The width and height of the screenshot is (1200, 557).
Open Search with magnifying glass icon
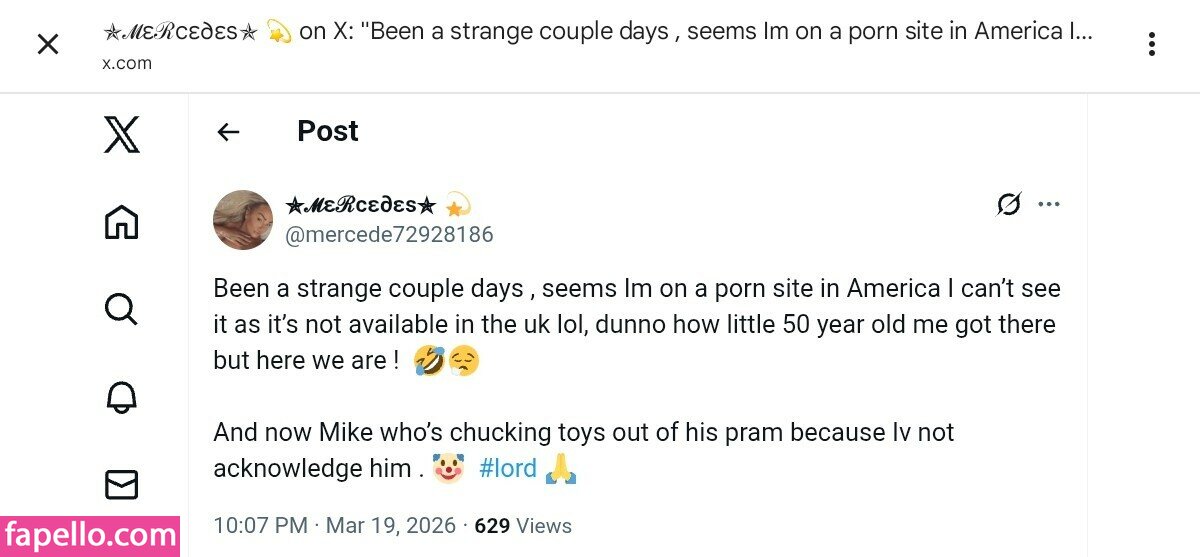click(x=121, y=310)
